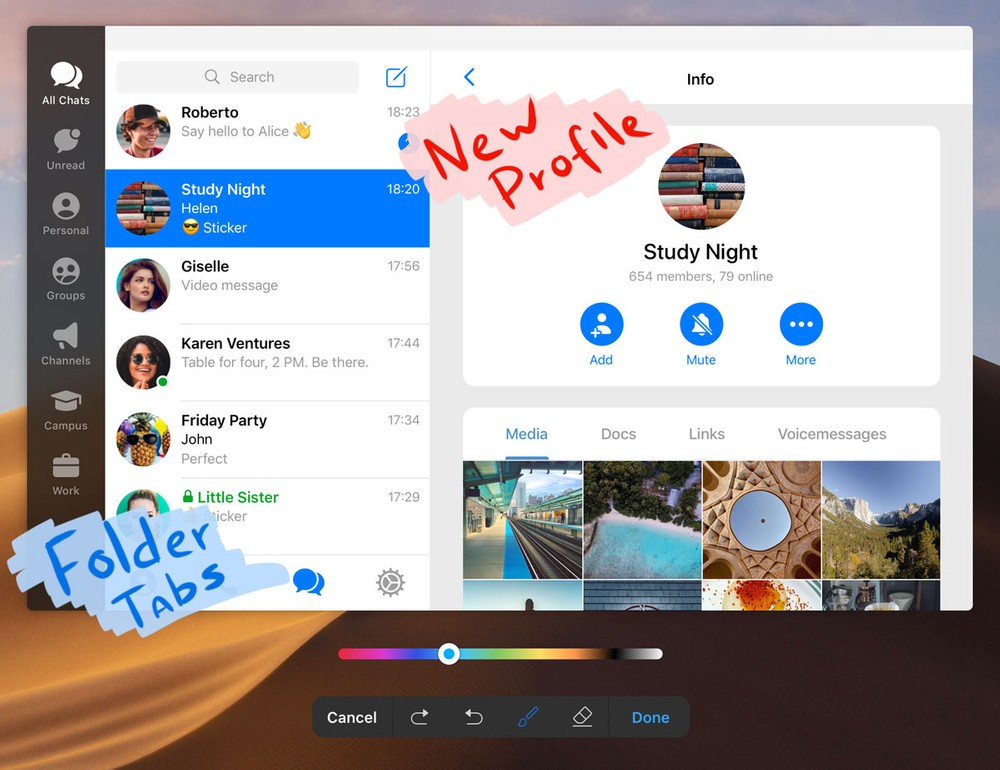Click the Search chats field
This screenshot has width=1000, height=770.
click(x=238, y=77)
